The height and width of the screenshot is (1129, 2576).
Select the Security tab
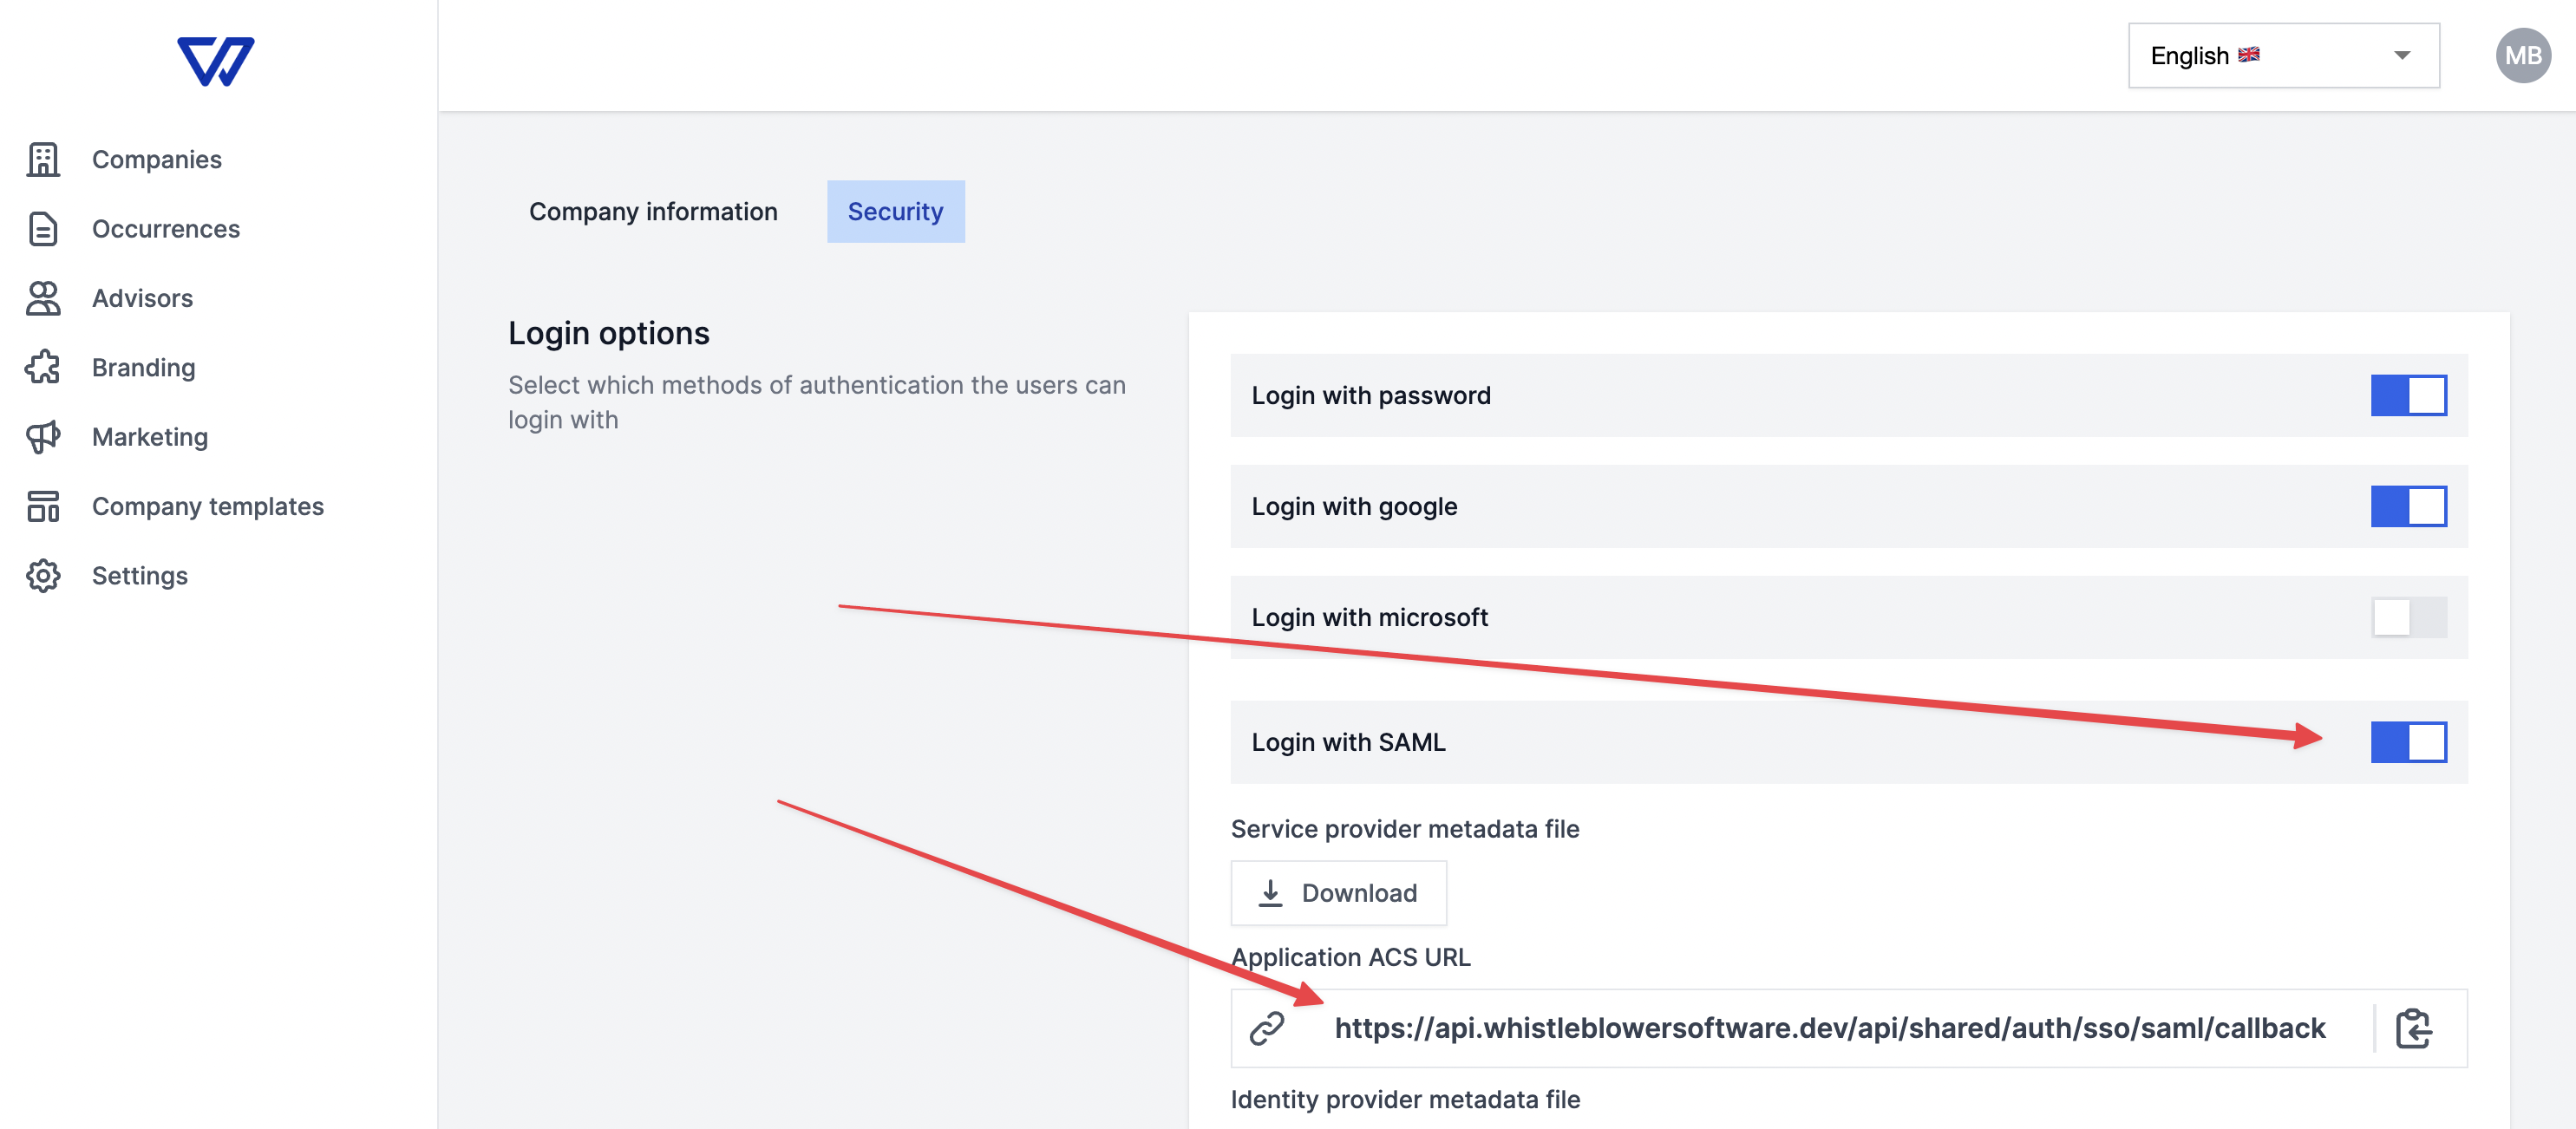895,211
